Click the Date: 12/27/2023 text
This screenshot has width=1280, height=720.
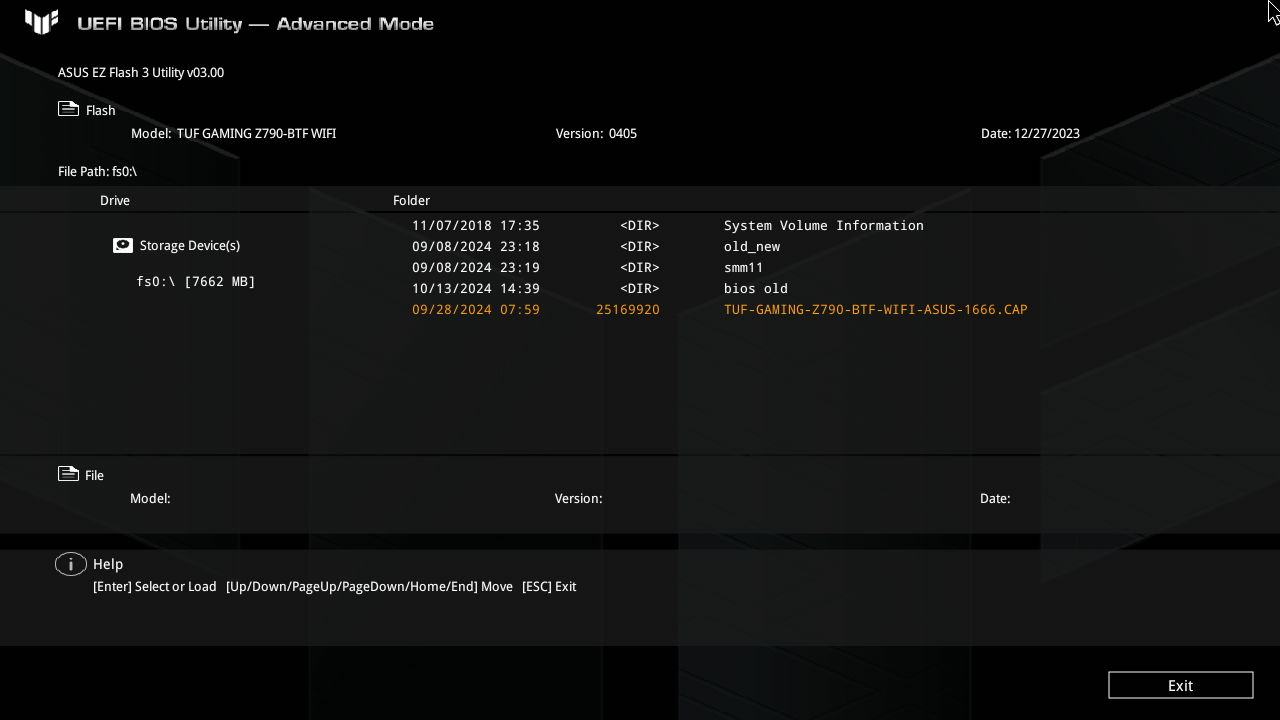(x=1030, y=133)
